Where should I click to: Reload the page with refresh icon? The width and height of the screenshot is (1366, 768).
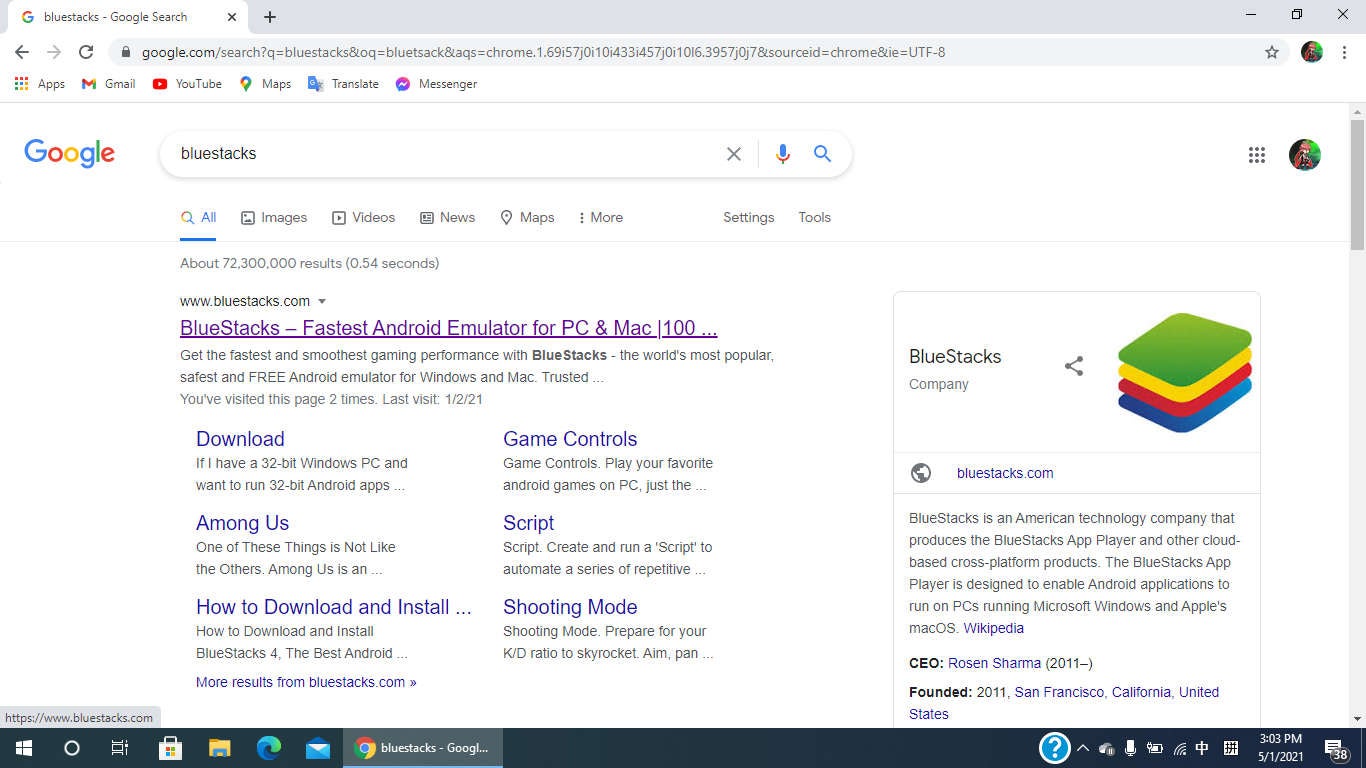coord(86,52)
